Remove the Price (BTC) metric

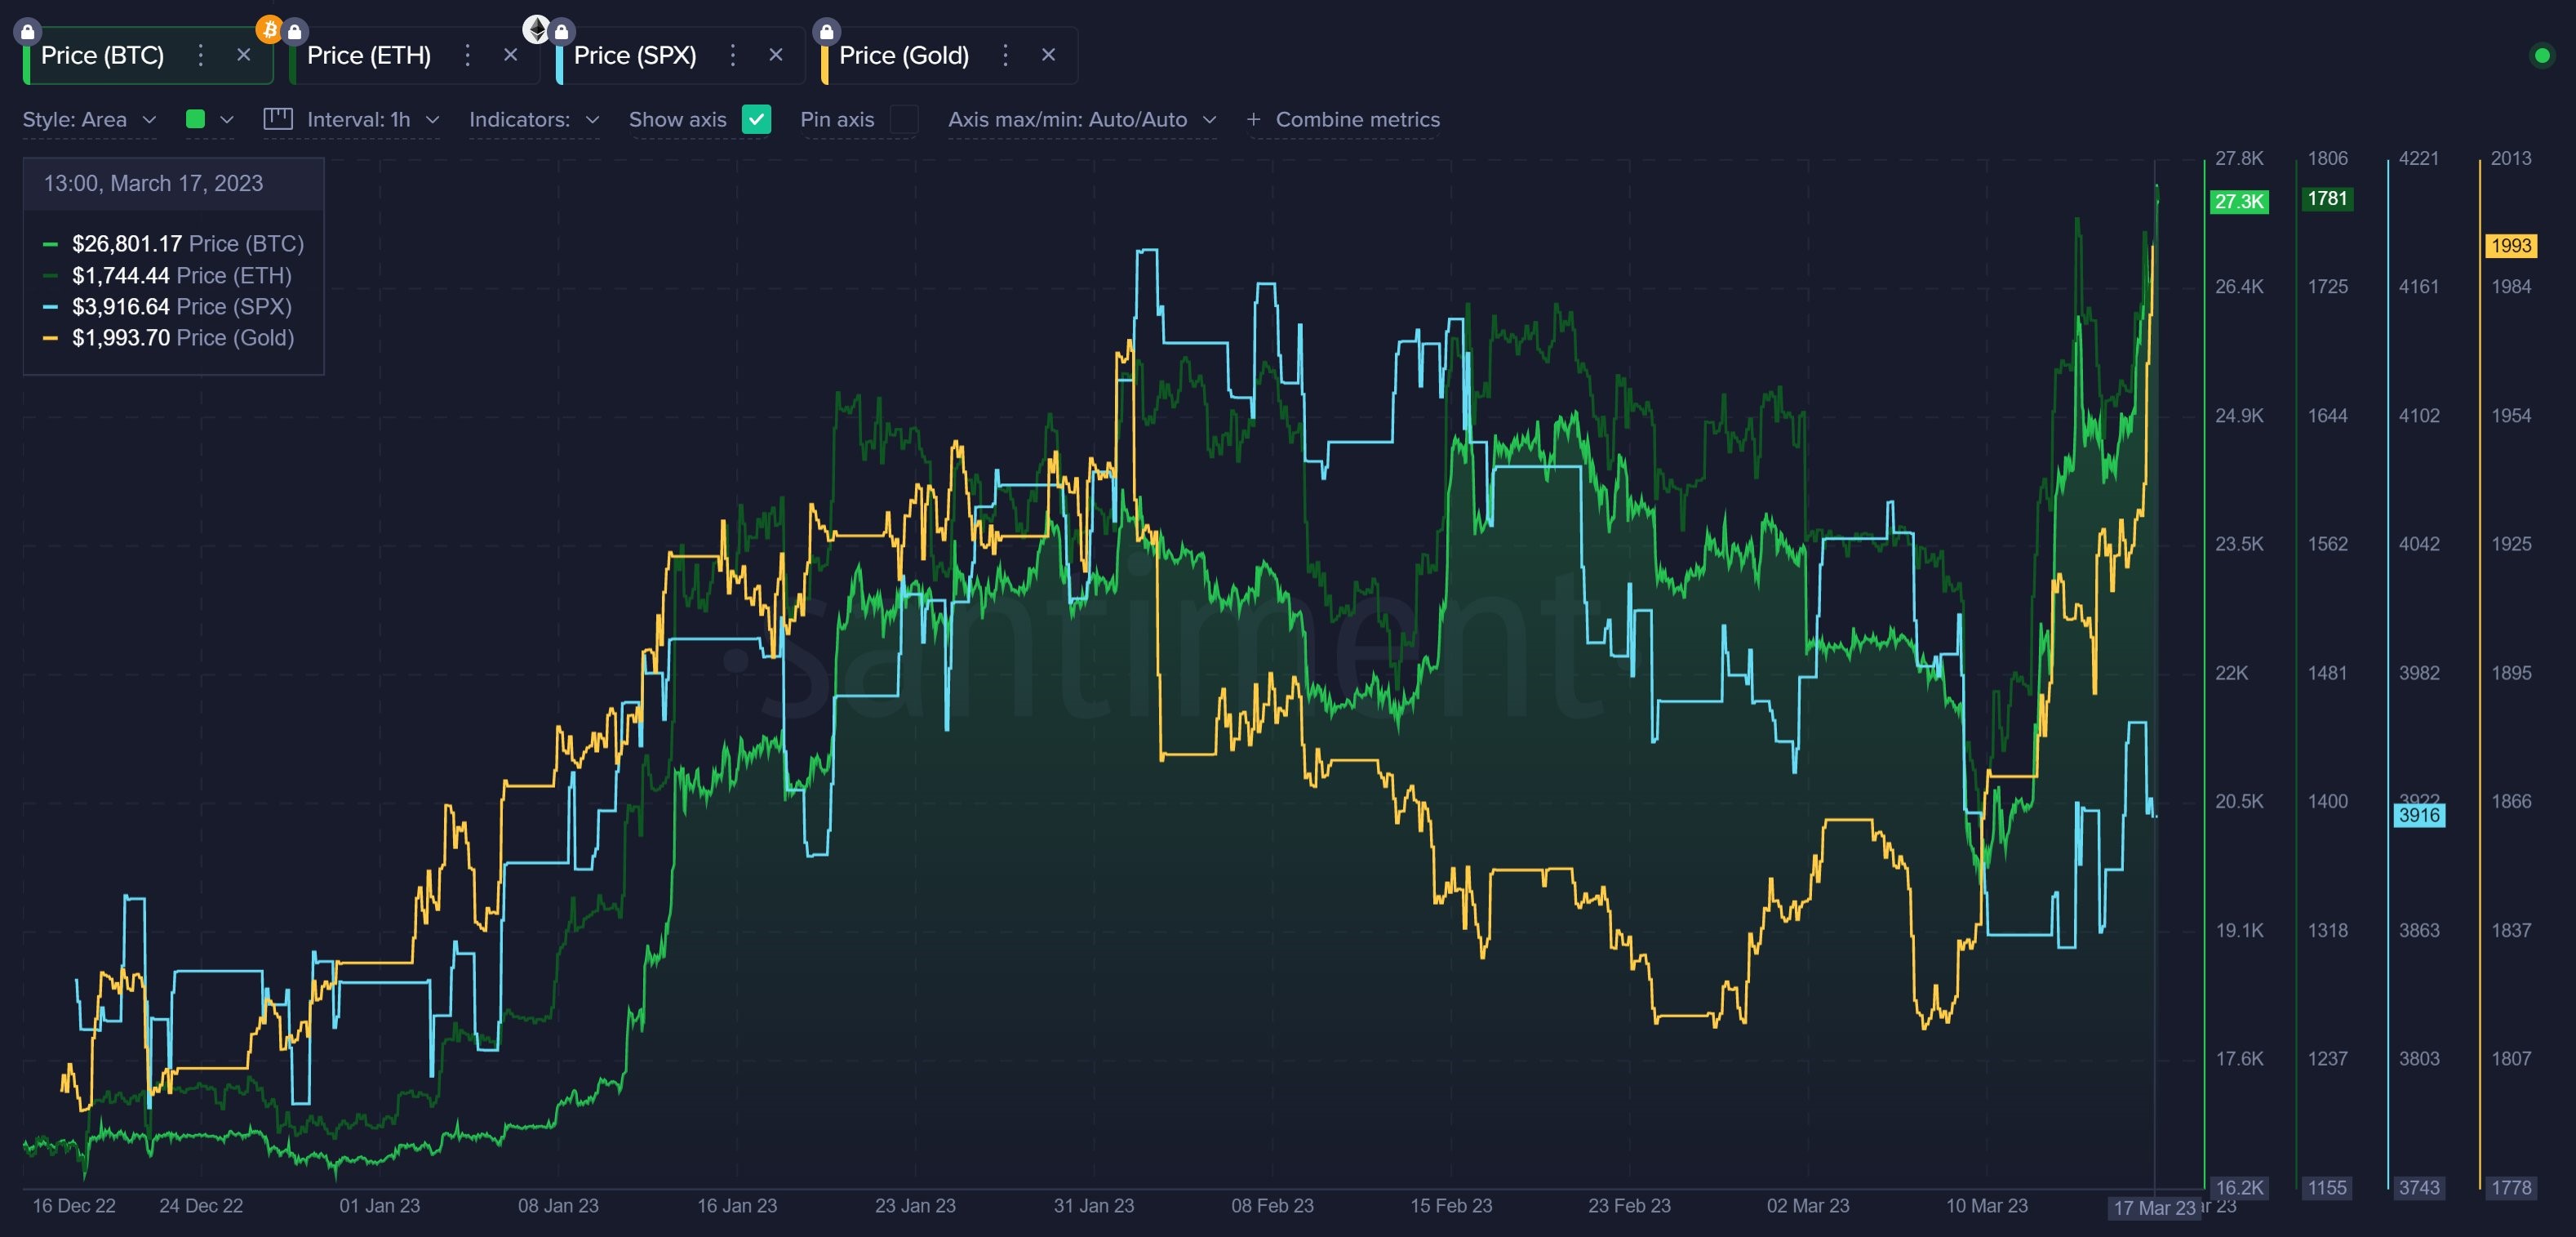tap(244, 55)
